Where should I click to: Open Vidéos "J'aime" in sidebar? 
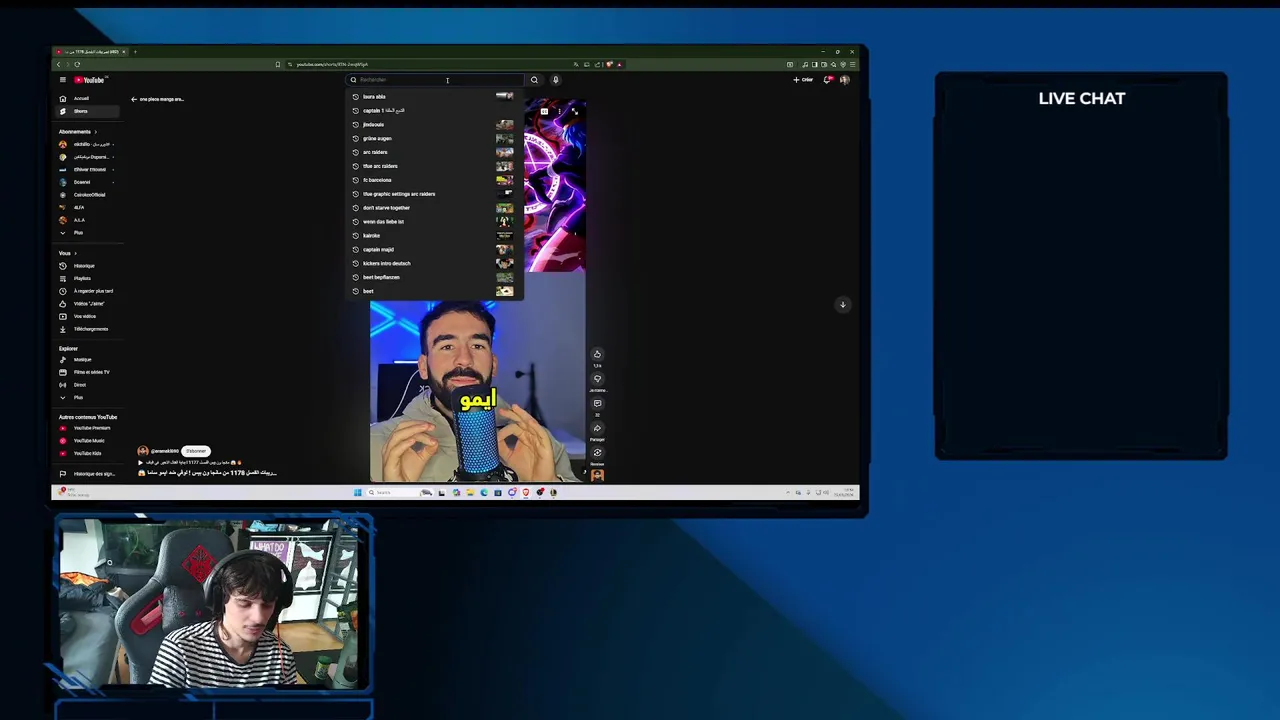tap(89, 303)
